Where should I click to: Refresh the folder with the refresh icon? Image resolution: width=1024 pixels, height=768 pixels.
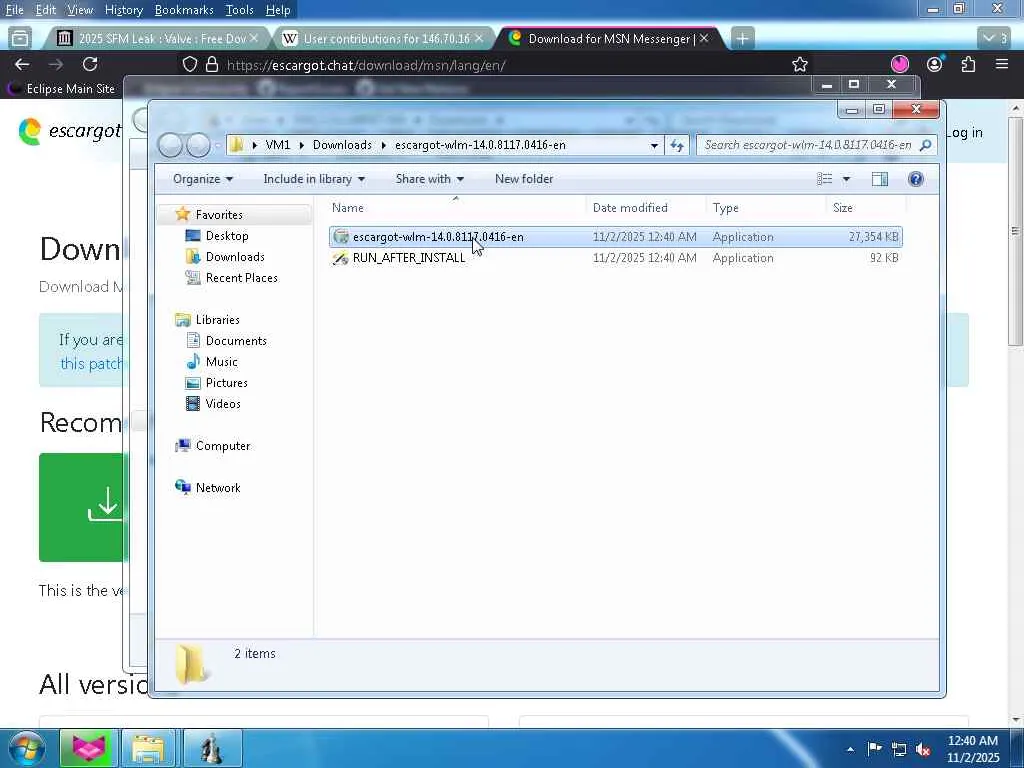tap(677, 145)
